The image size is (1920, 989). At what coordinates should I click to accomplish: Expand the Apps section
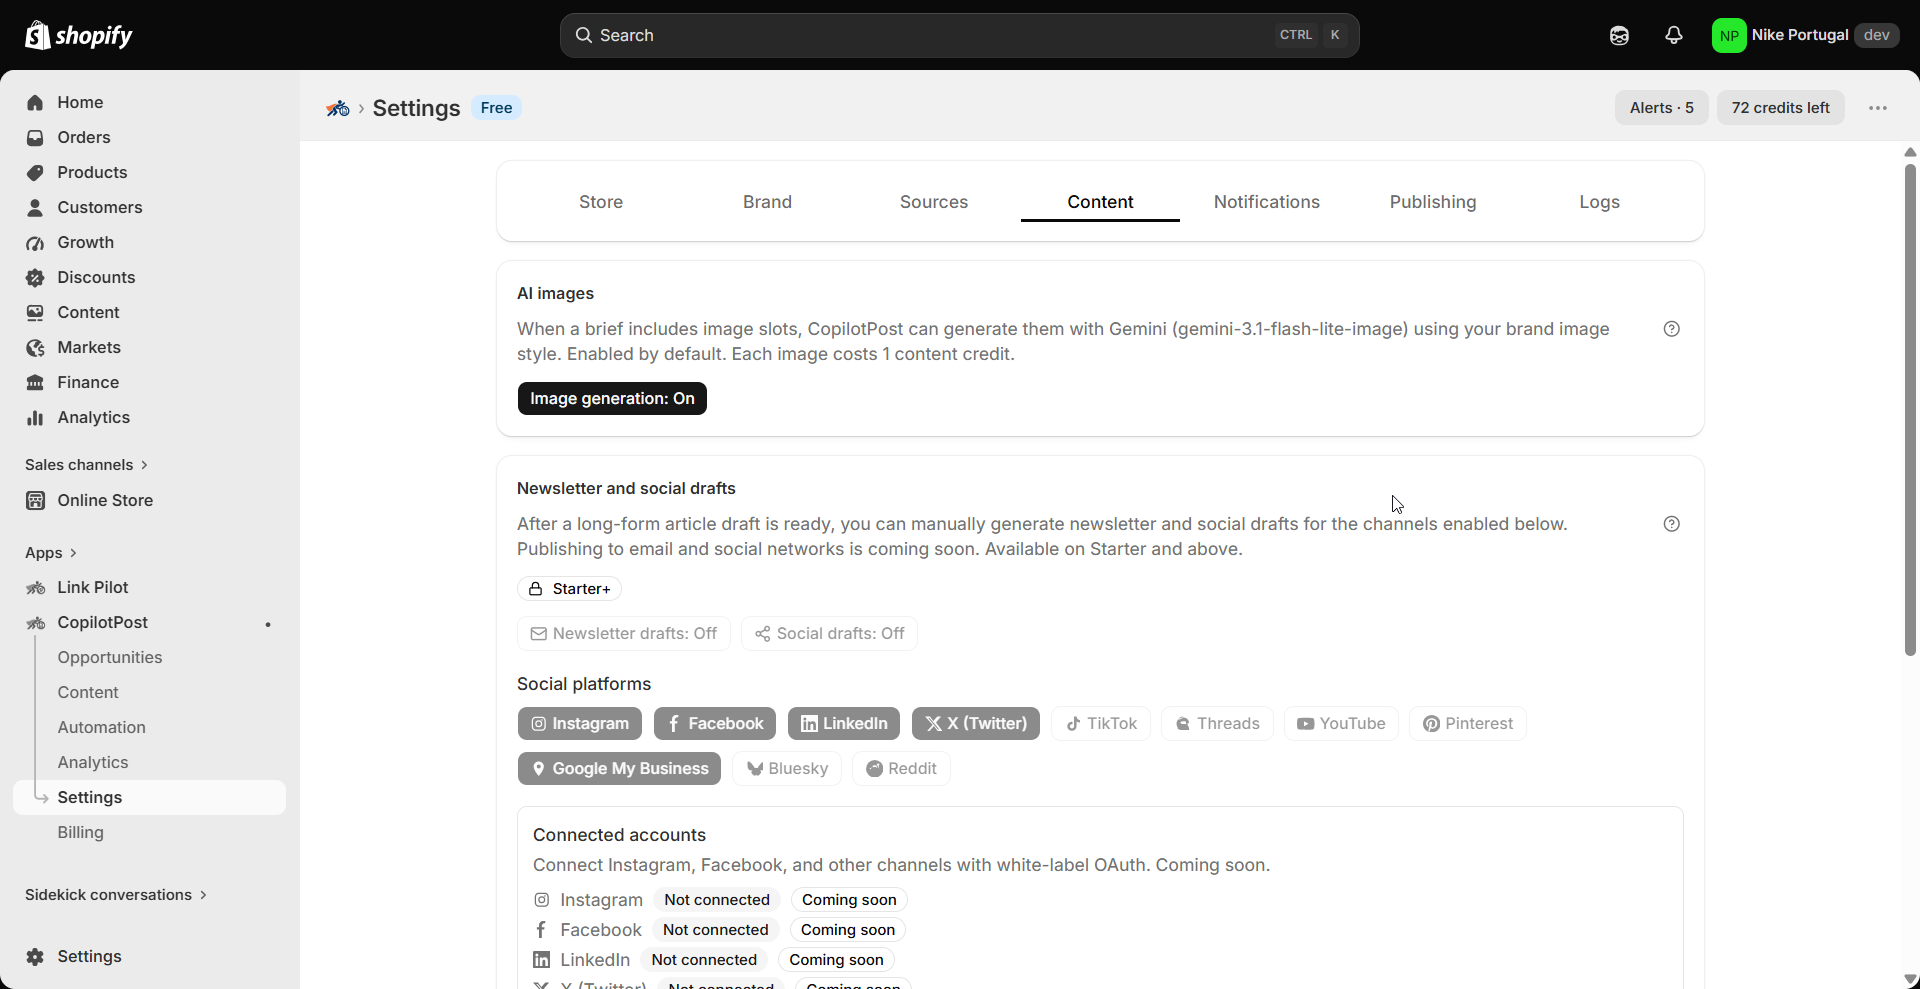pos(51,553)
